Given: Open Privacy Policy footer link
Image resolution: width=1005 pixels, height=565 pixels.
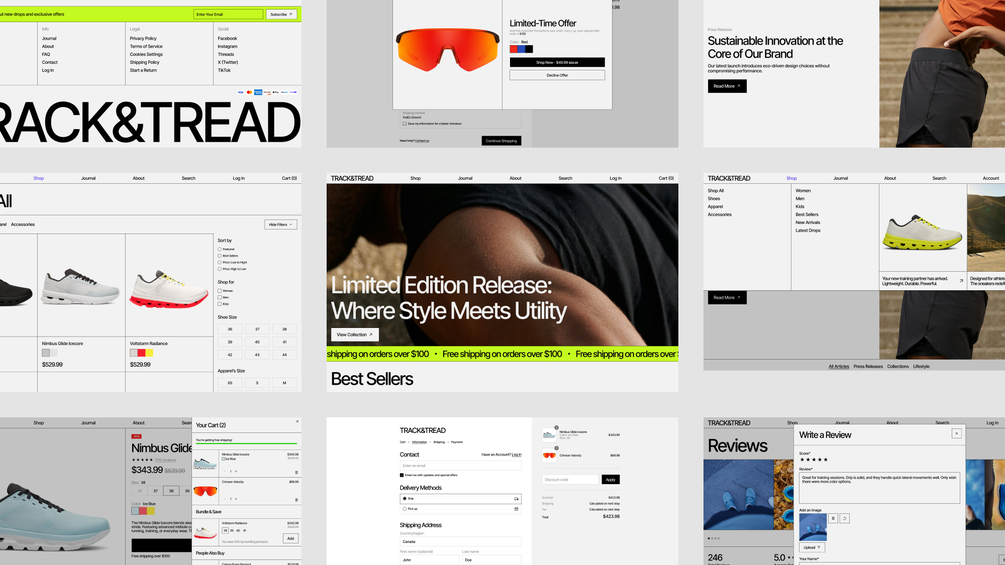Looking at the screenshot, I should click(143, 38).
